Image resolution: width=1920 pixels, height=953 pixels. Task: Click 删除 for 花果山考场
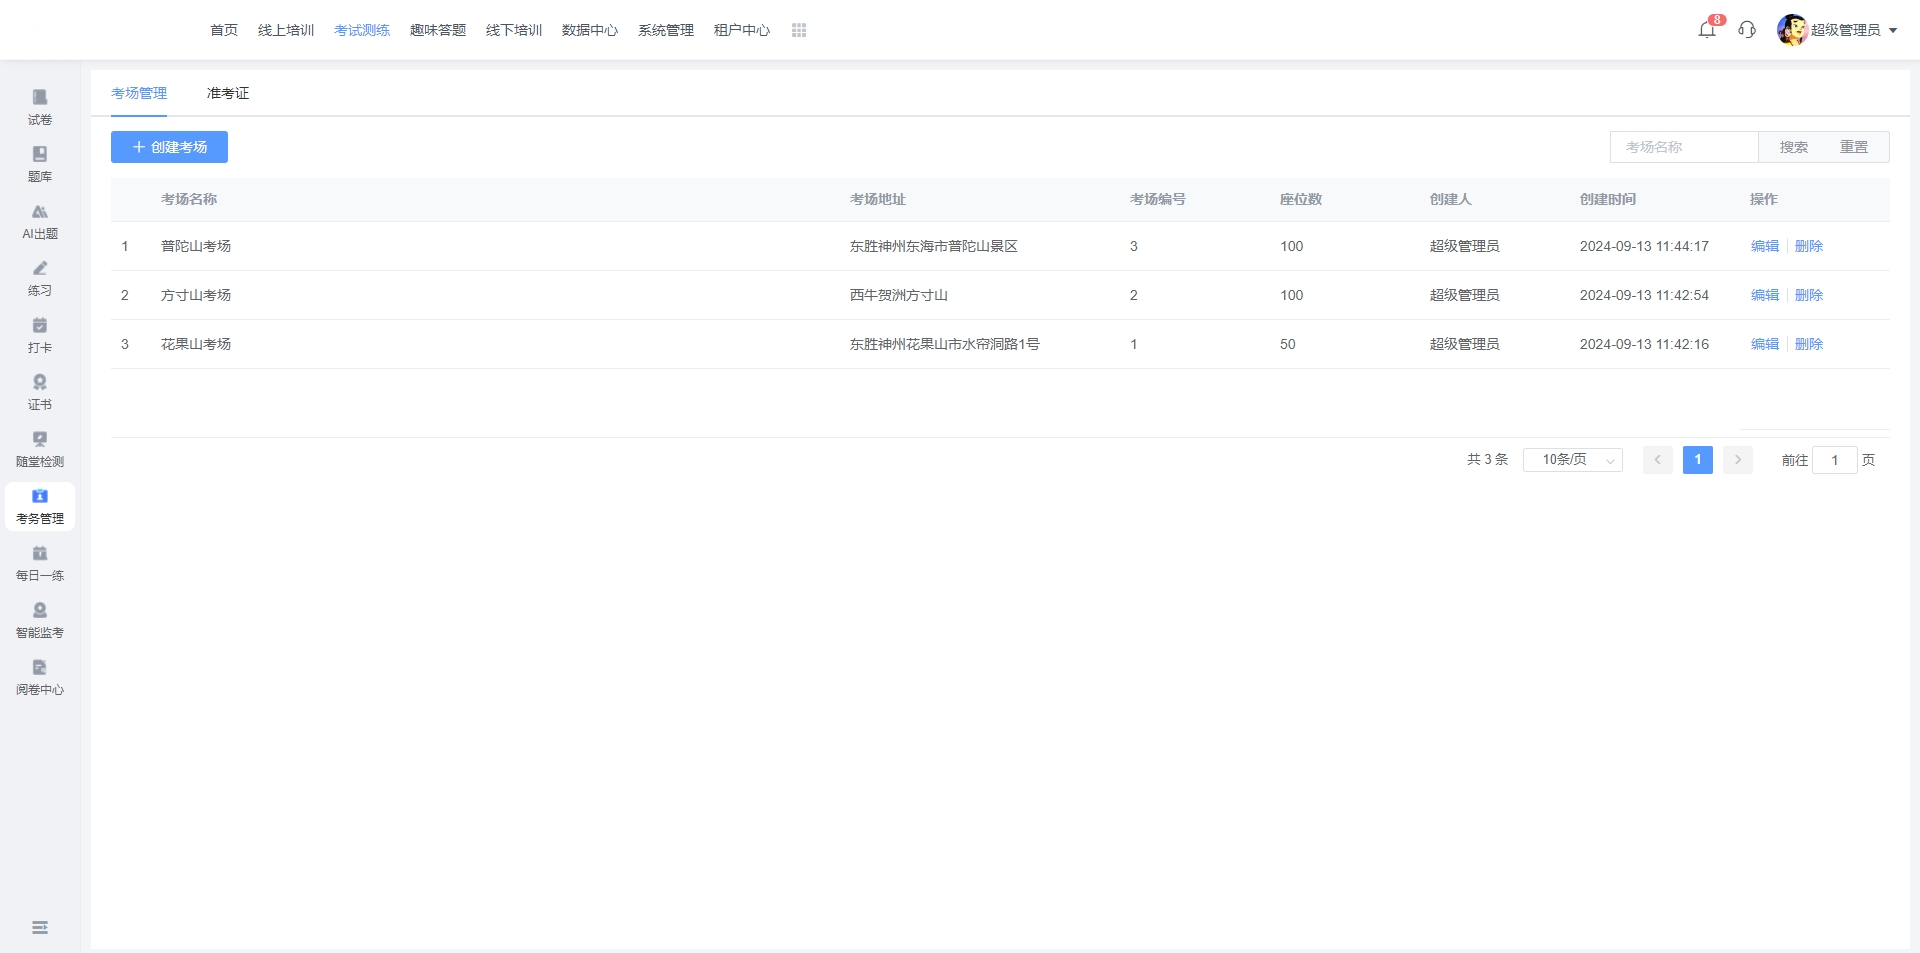1809,344
